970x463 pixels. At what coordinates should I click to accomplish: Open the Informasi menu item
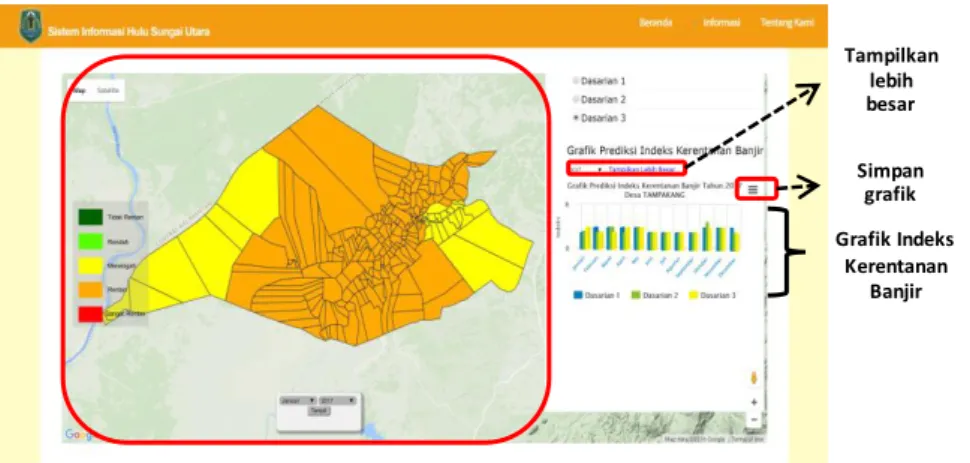tap(721, 22)
